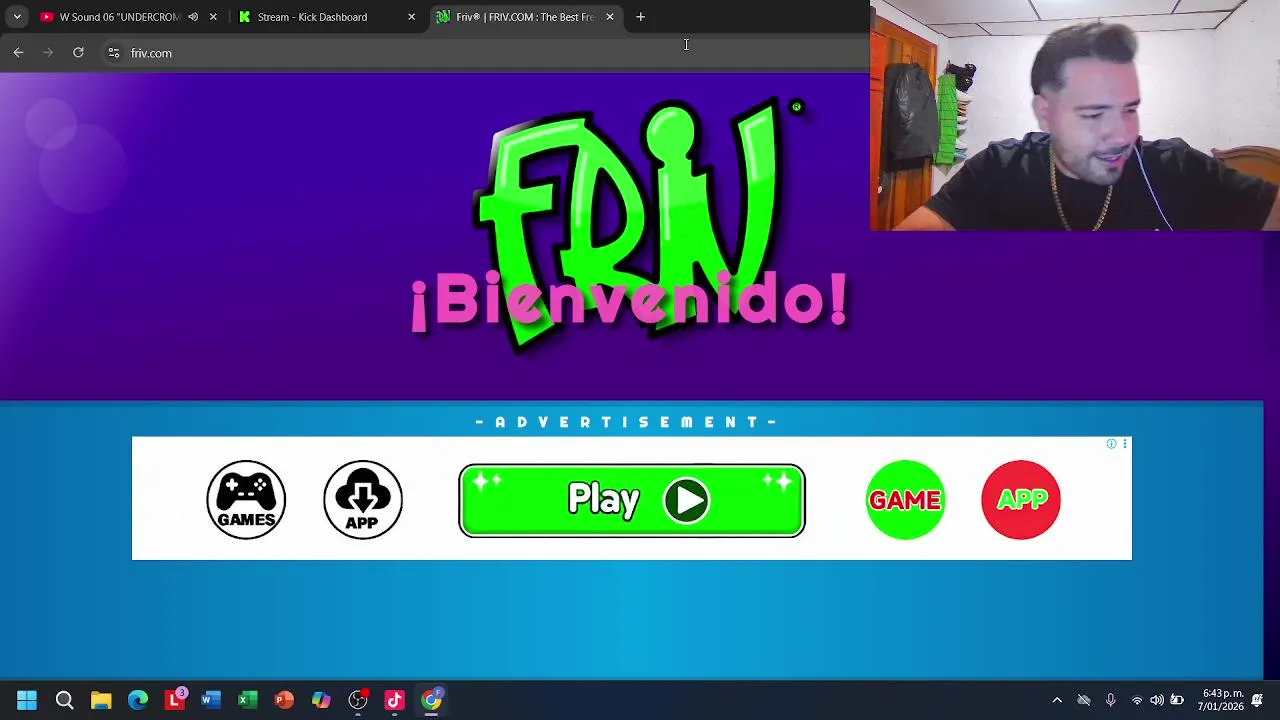Close the Friv browser tab
The width and height of the screenshot is (1280, 720).
[610, 17]
